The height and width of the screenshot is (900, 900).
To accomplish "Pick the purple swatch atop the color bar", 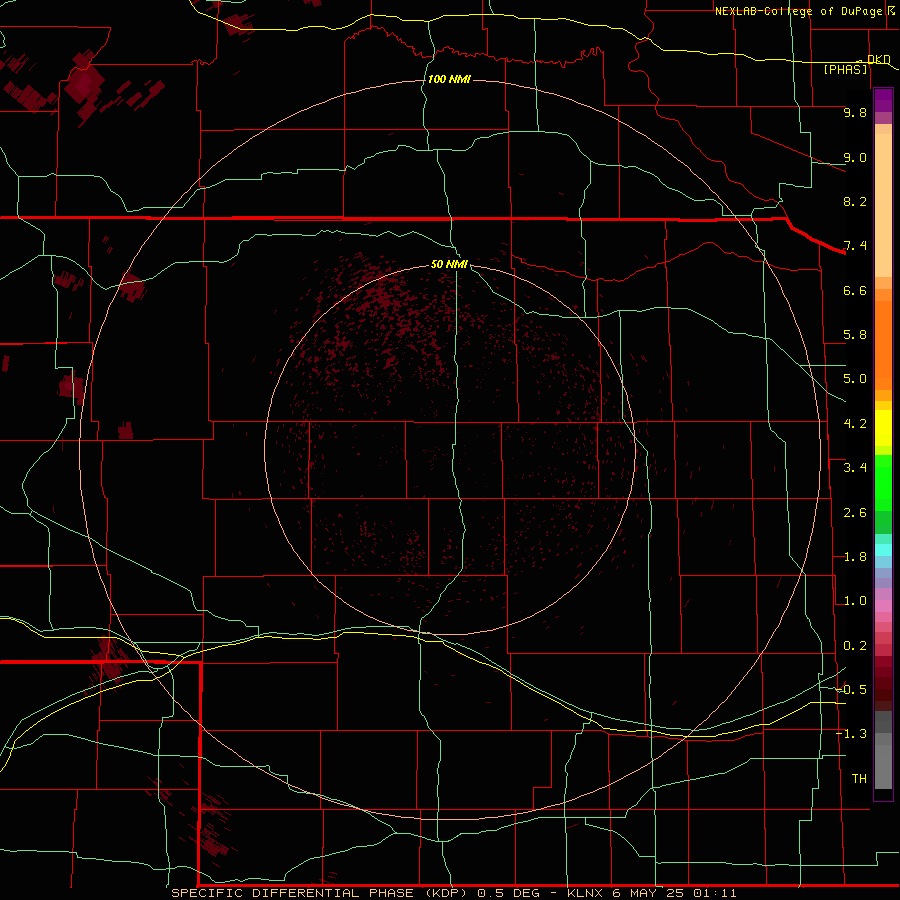I will point(883,100).
